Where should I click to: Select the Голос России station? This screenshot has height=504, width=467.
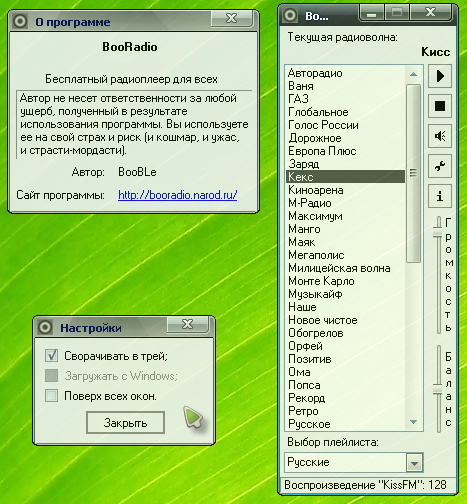[345, 125]
